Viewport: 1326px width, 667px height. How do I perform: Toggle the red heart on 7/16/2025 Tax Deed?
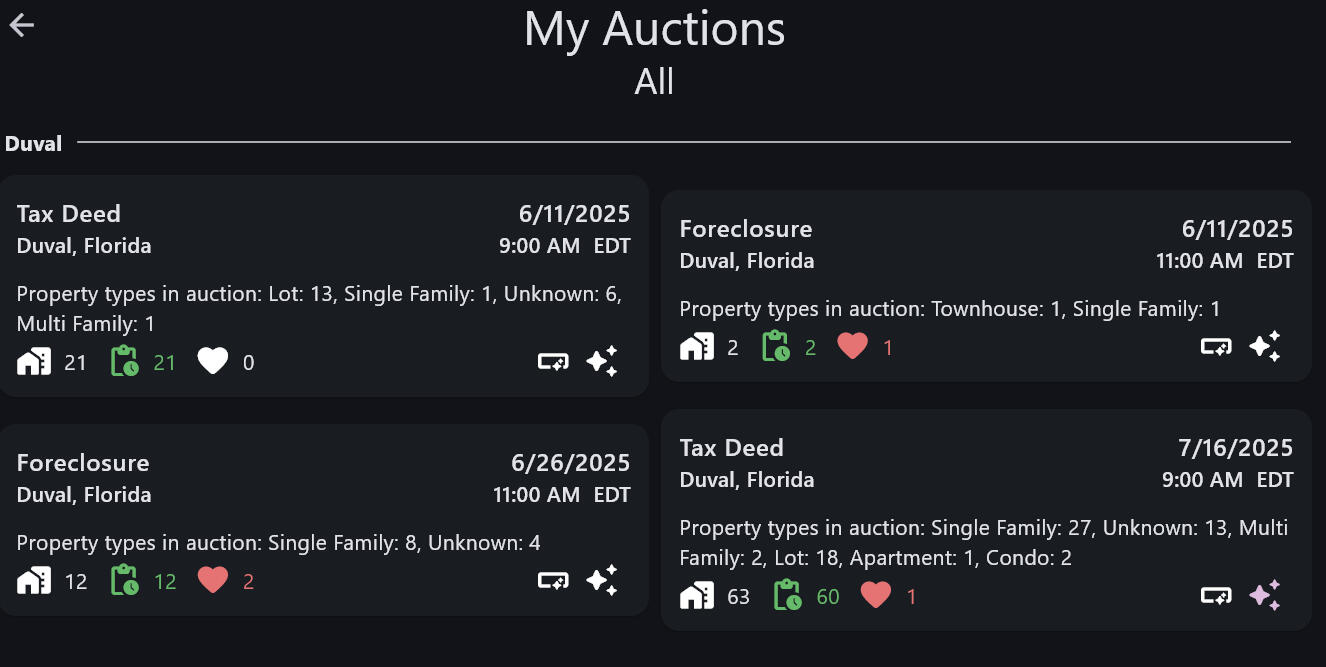(x=876, y=596)
